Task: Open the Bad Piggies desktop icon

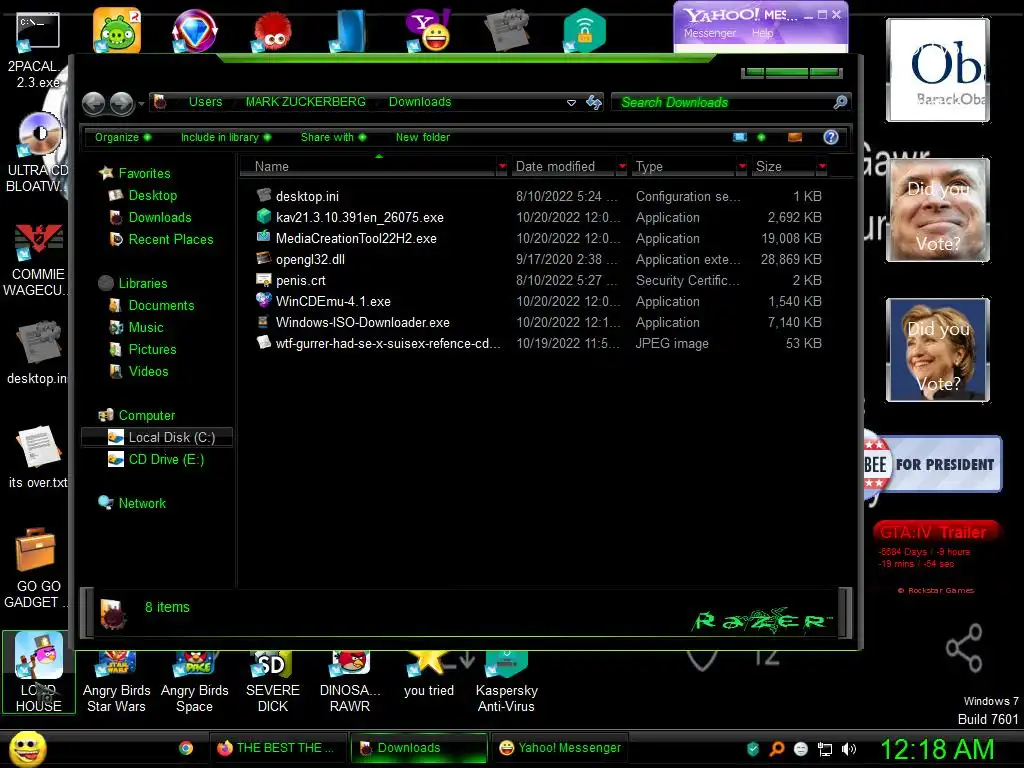Action: point(117,31)
